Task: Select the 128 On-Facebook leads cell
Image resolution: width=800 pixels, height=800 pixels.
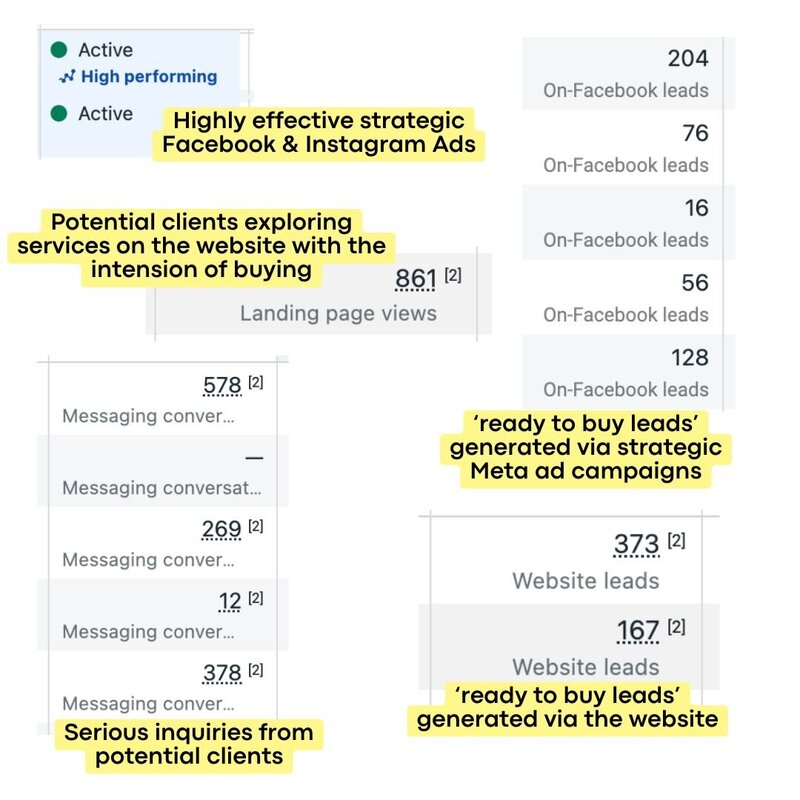Action: [628, 372]
